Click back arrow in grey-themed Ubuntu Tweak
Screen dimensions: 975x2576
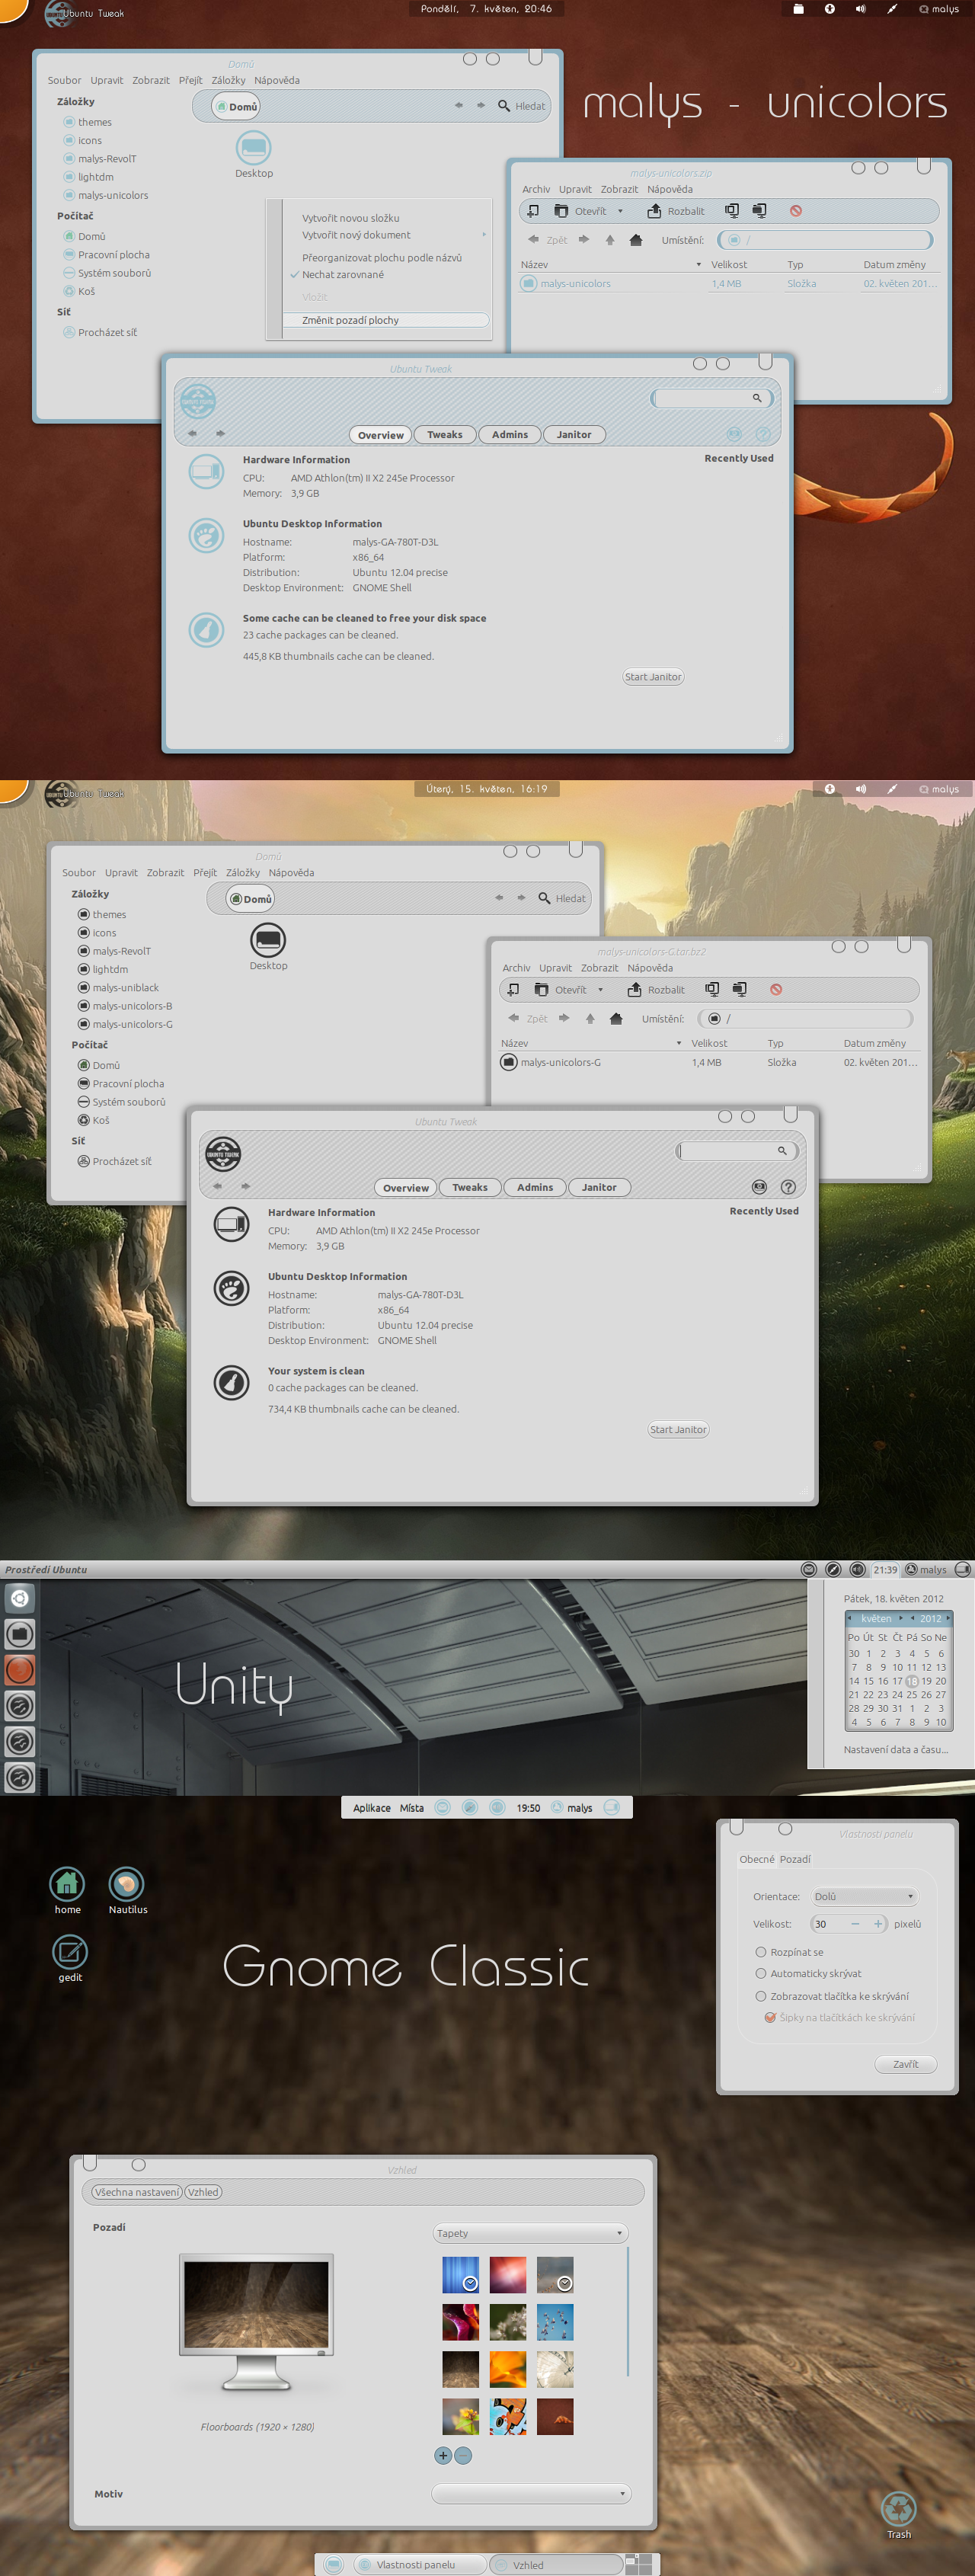tap(217, 1187)
